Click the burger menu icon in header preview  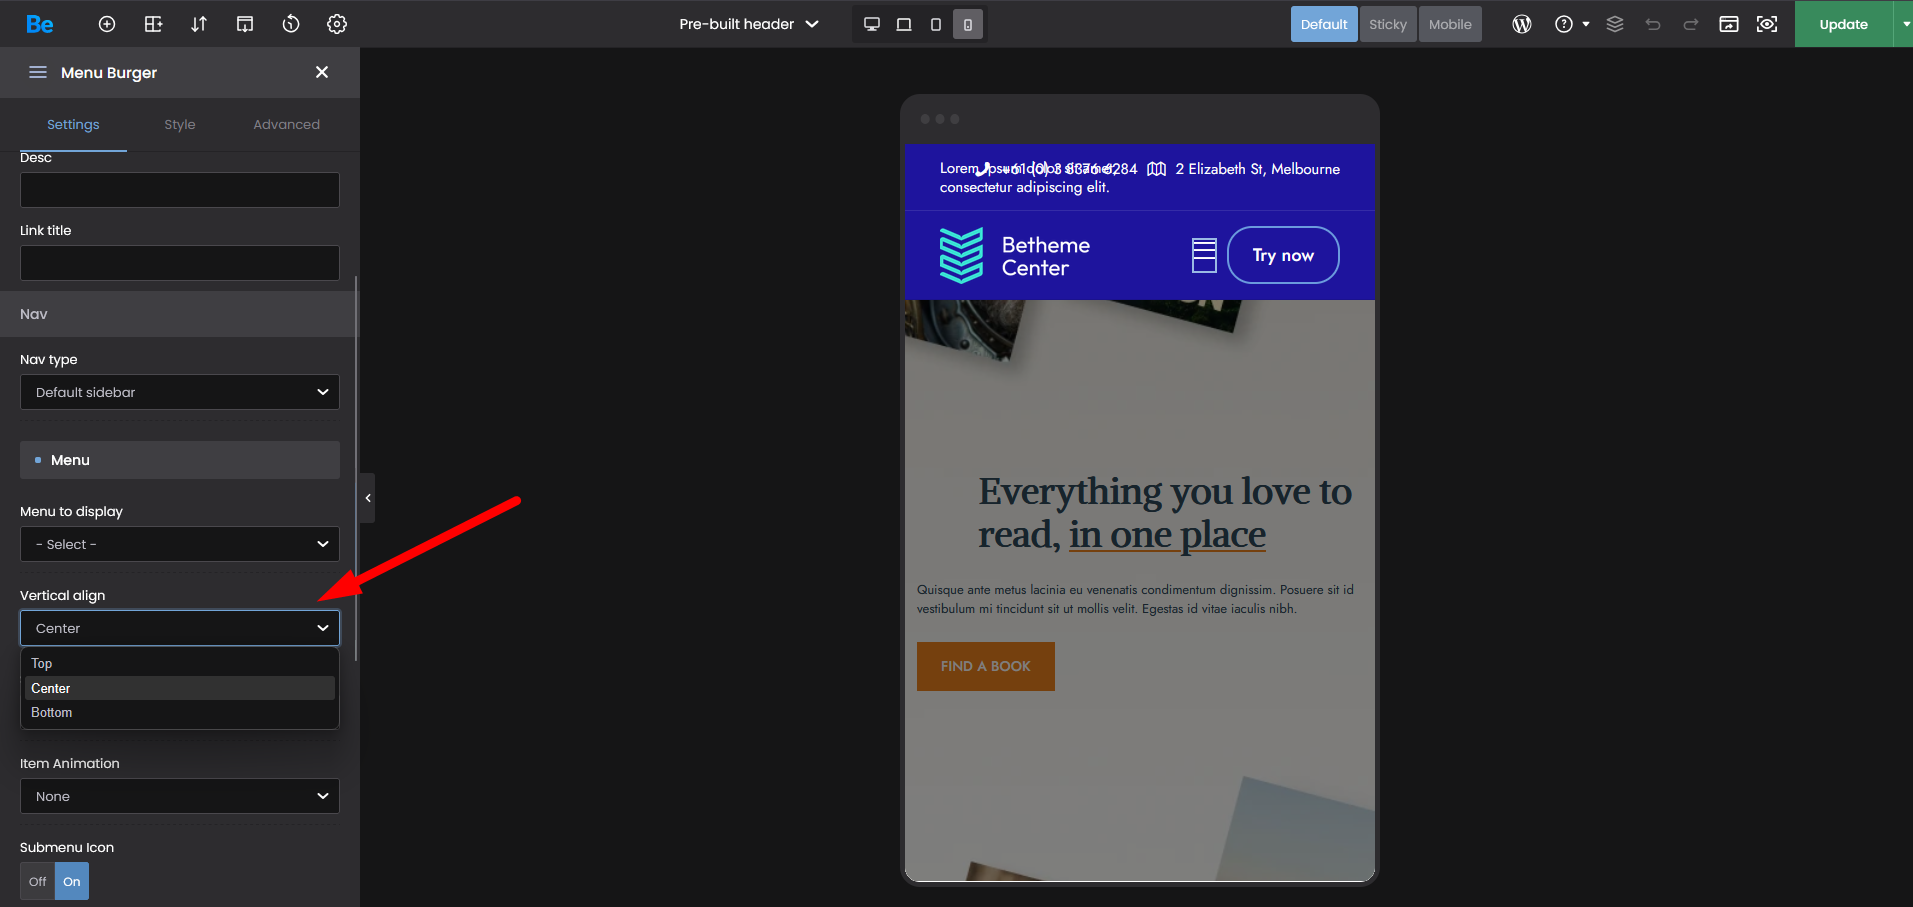[x=1204, y=255]
